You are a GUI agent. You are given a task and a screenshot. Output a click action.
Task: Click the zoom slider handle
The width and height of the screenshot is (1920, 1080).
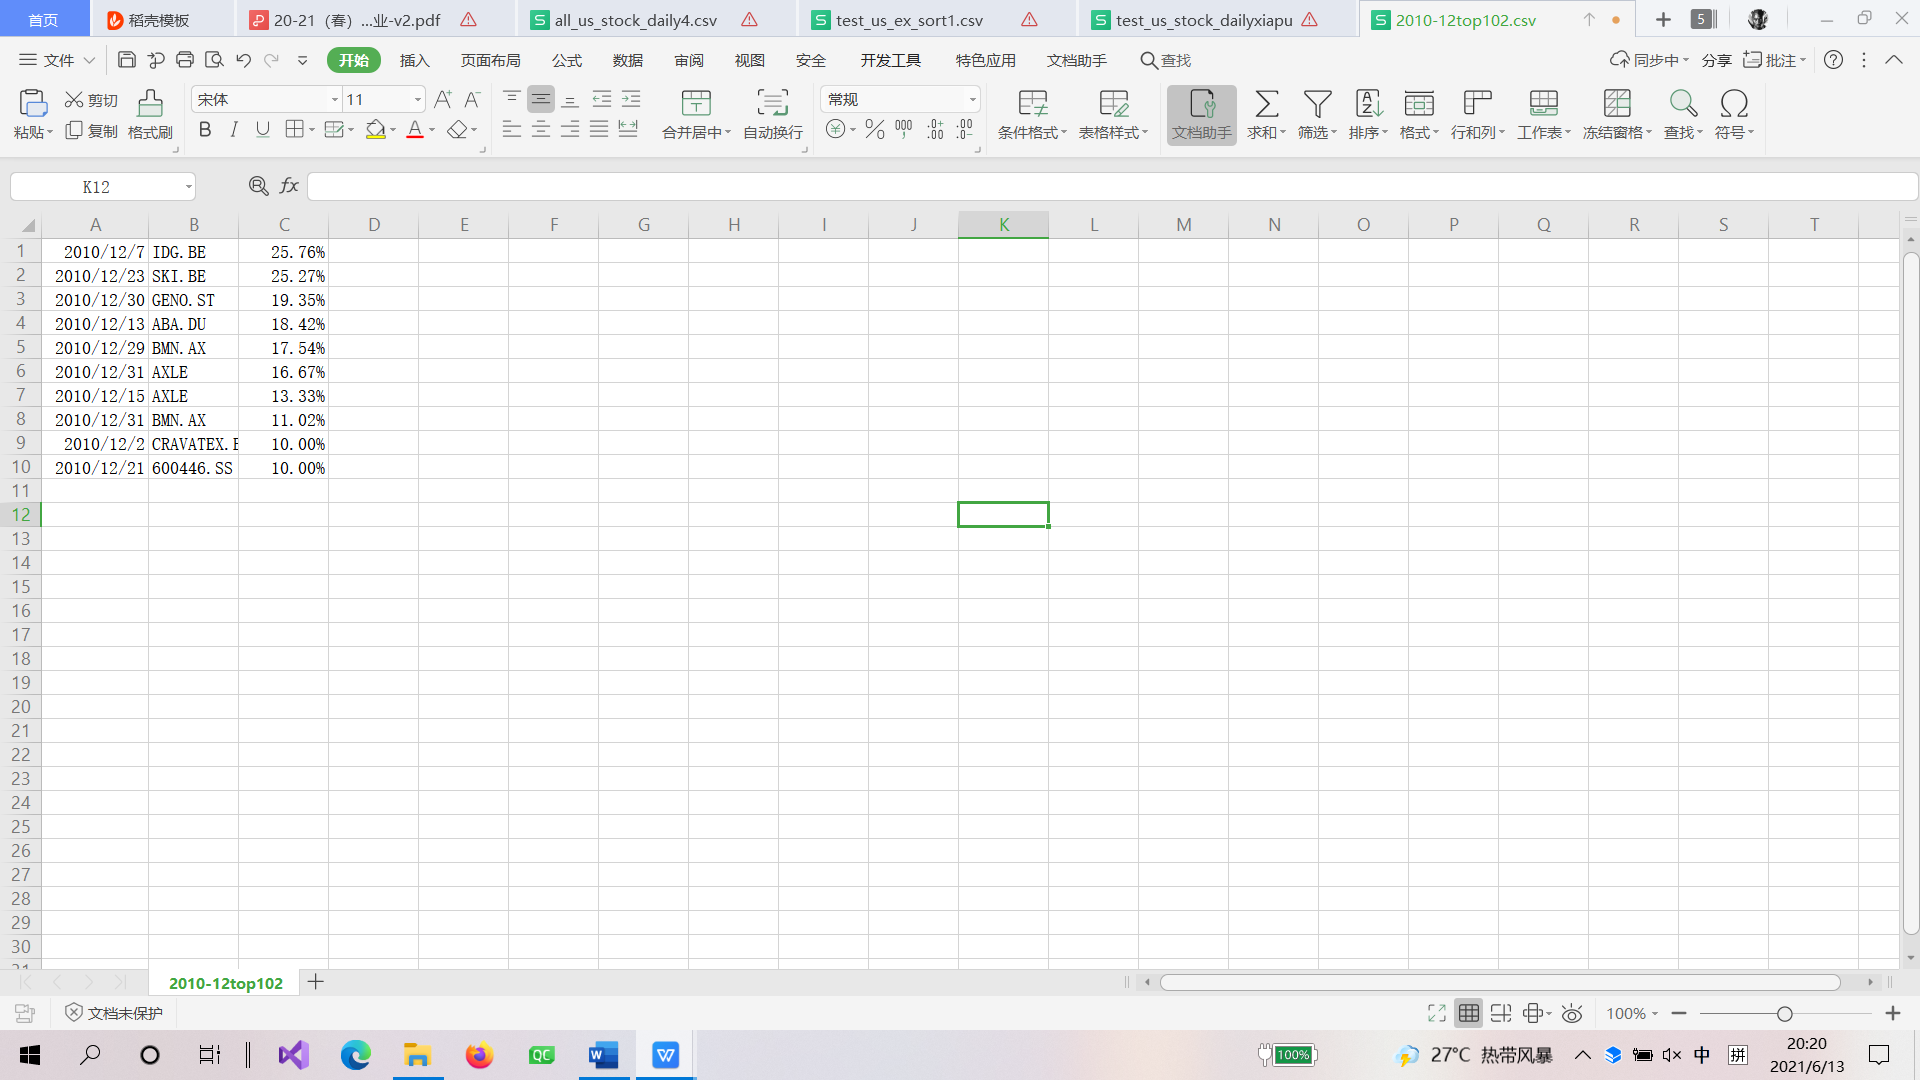tap(1785, 1013)
